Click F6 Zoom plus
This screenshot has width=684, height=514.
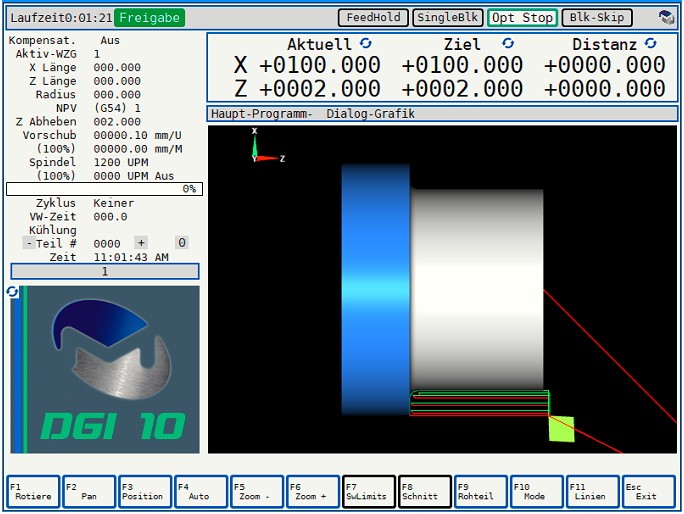(x=313, y=492)
